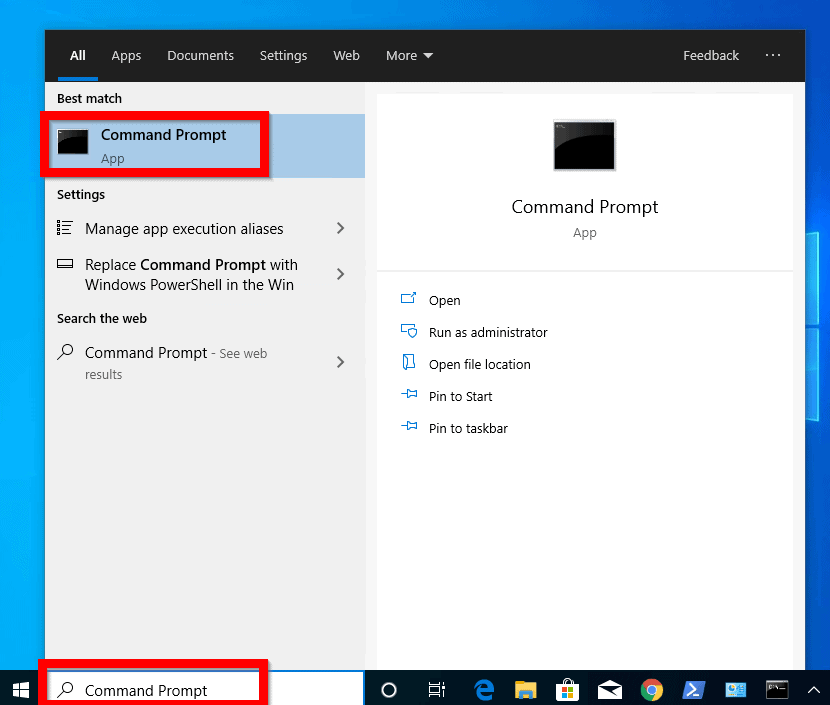Click the Best match heading
830x705 pixels.
(x=89, y=98)
